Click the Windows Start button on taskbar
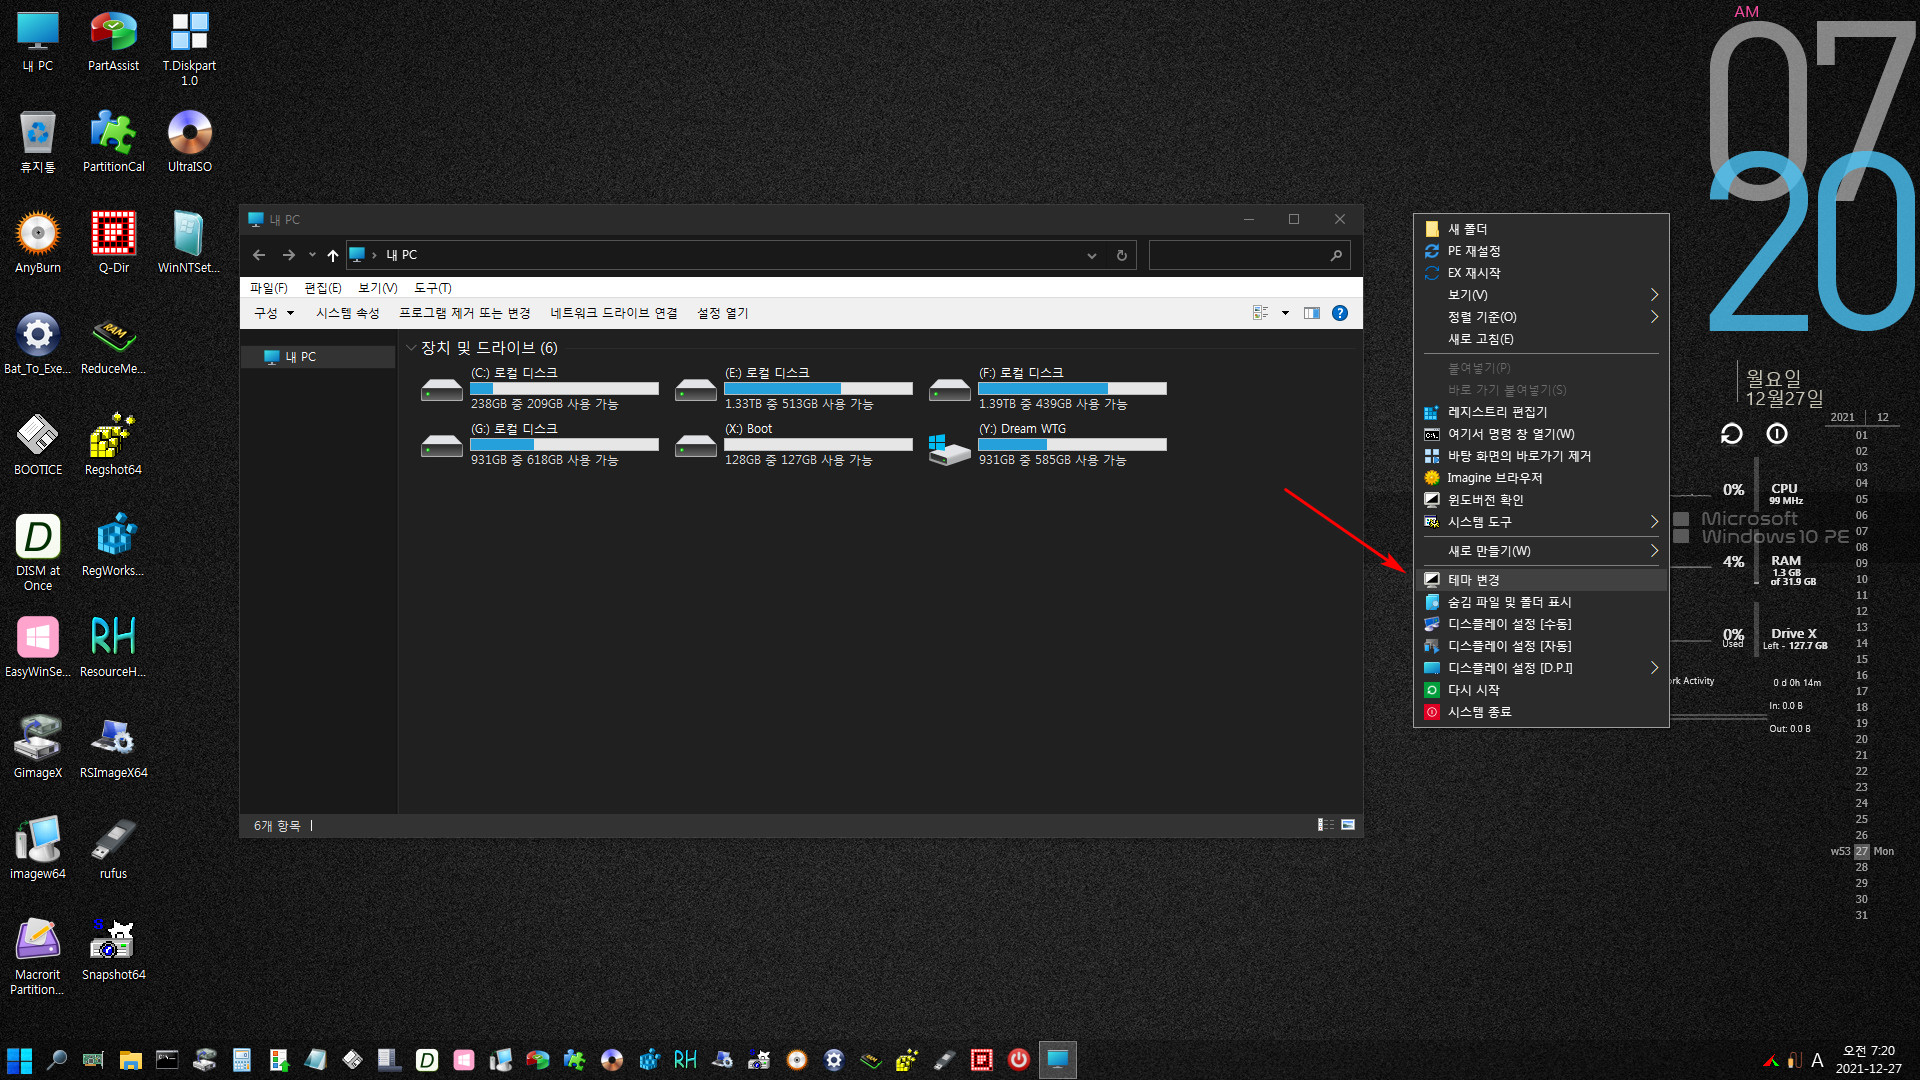The height and width of the screenshot is (1080, 1920). point(19,1060)
